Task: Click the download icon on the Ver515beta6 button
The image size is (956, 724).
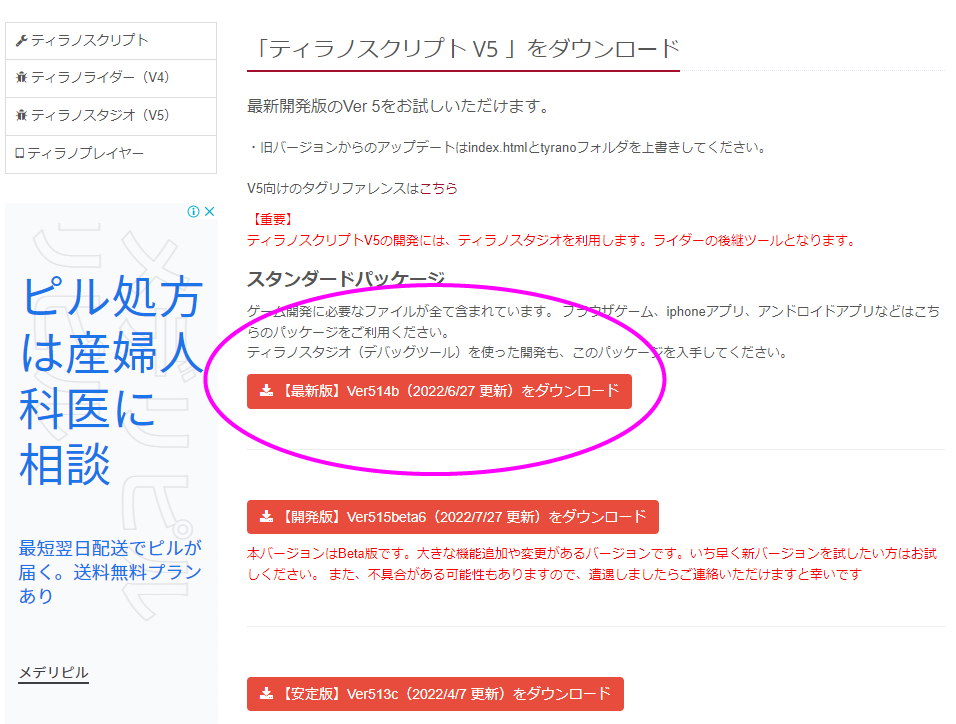Action: click(266, 517)
